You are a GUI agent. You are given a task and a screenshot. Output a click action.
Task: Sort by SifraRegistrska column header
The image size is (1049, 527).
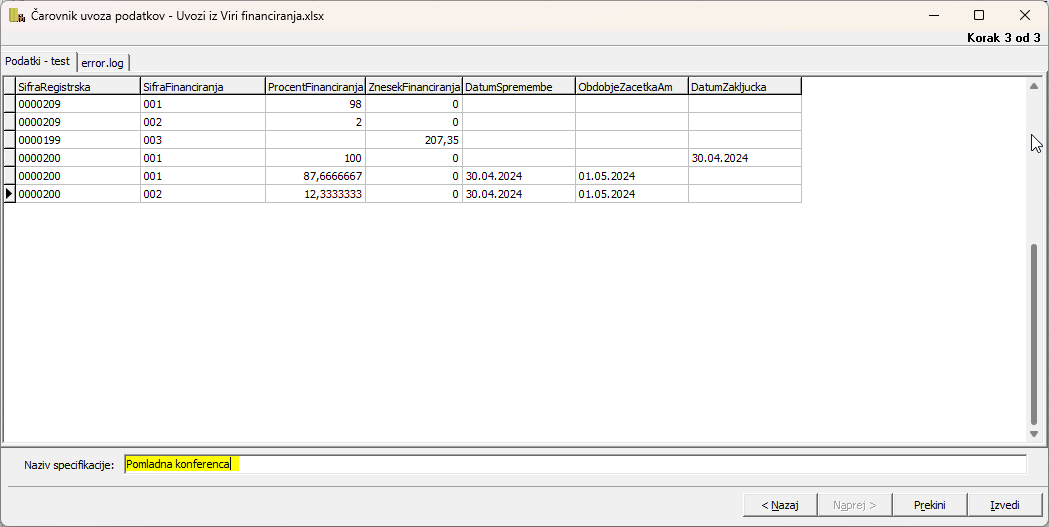point(78,86)
